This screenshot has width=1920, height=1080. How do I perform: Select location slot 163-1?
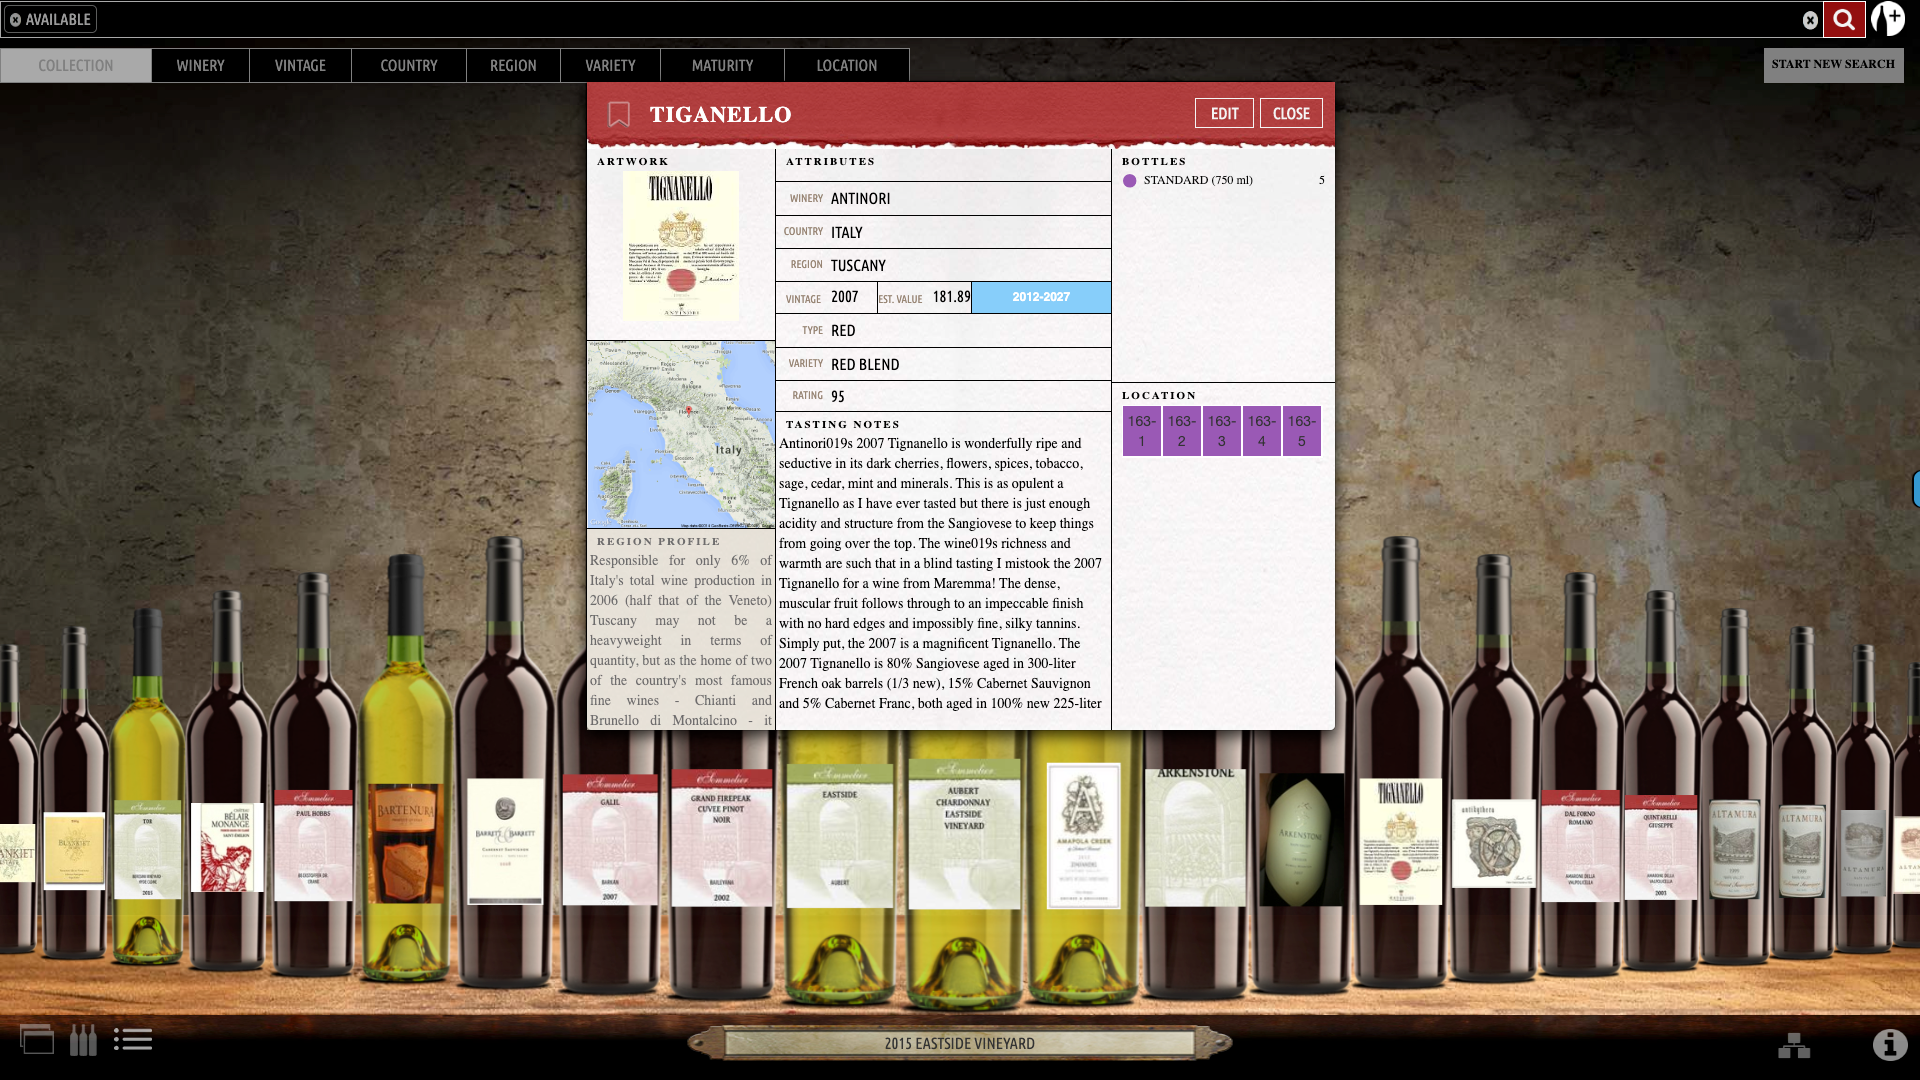(1141, 431)
